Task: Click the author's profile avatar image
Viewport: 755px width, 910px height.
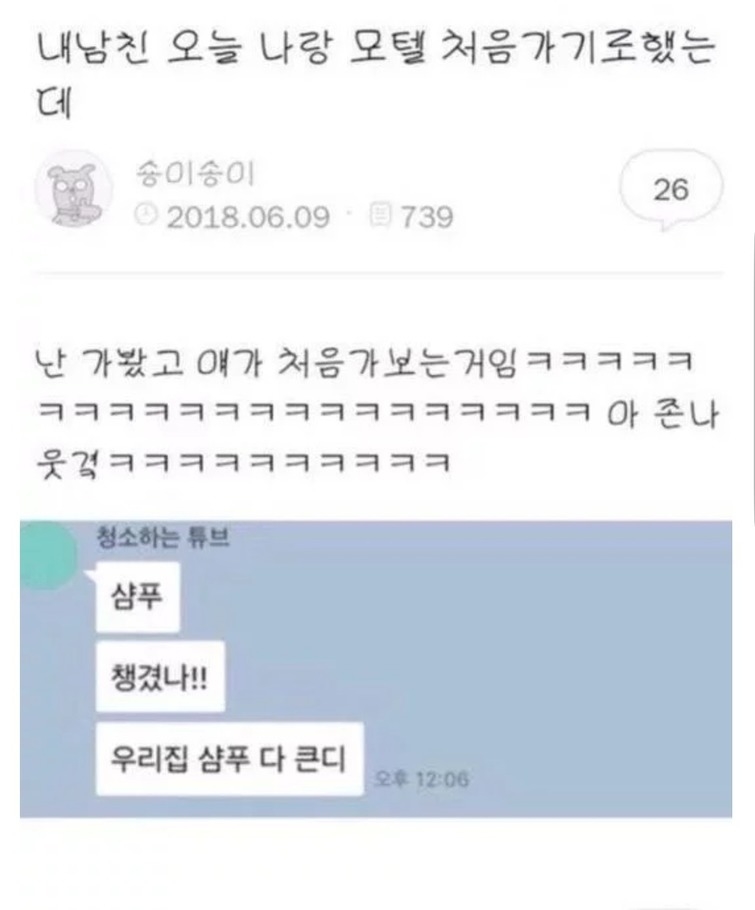Action: pyautogui.click(x=74, y=189)
